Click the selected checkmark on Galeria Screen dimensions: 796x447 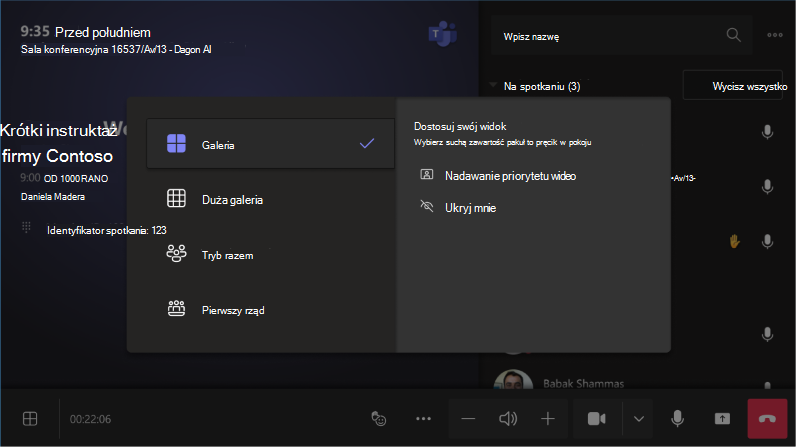367,144
